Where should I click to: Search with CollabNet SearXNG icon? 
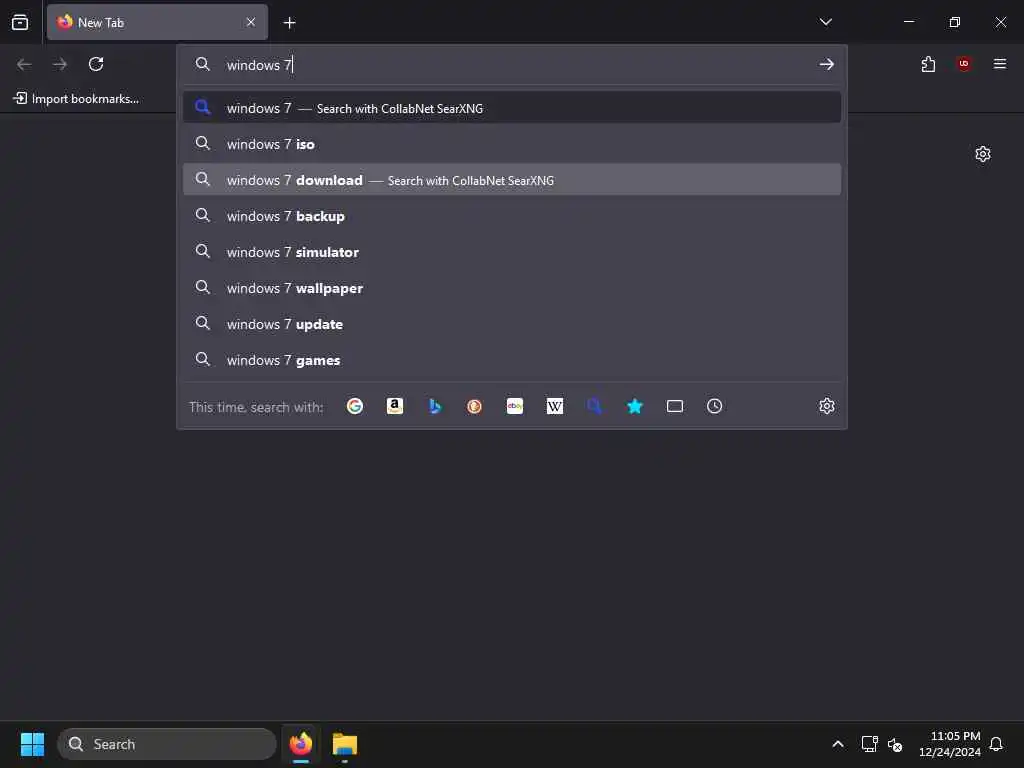pos(594,406)
